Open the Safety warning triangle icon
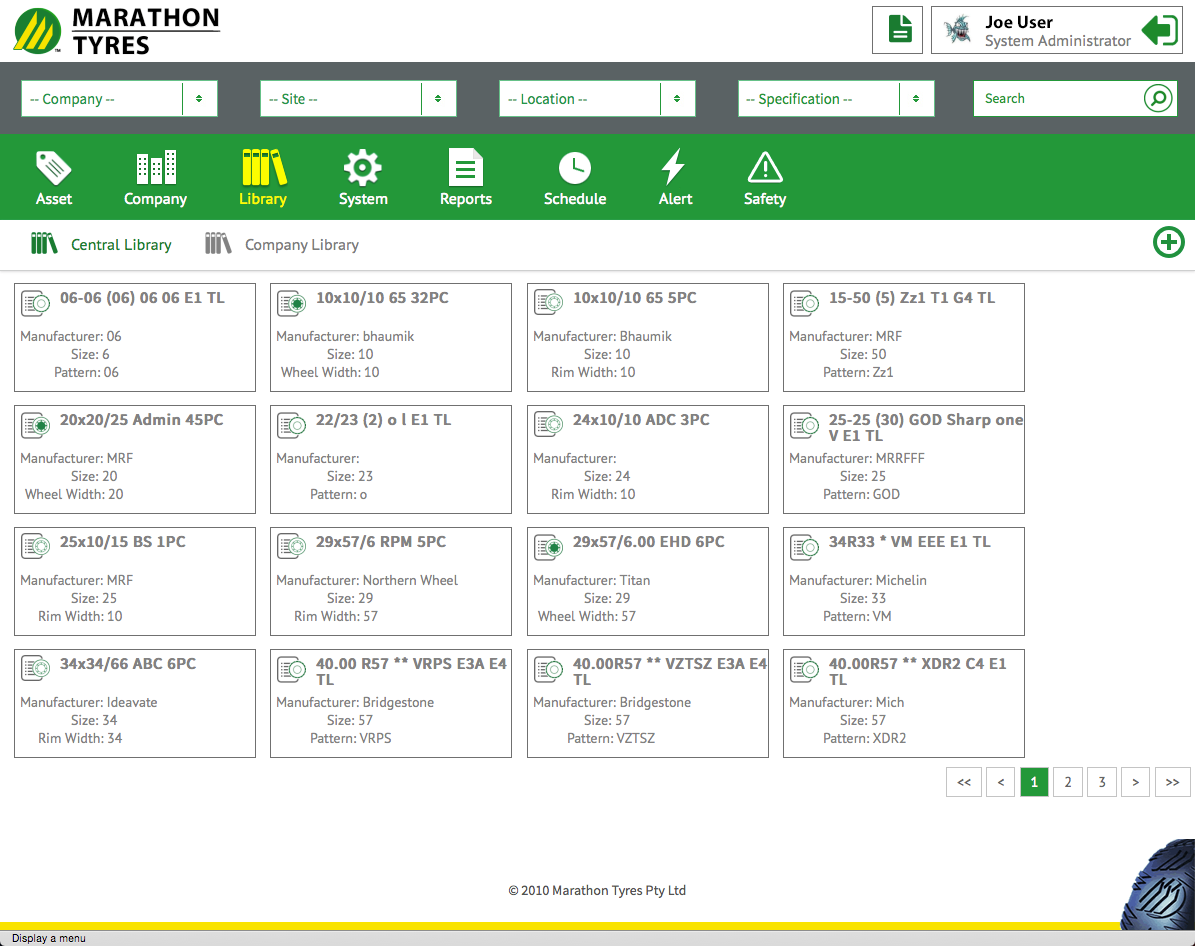Viewport: 1195px width, 946px height. [764, 168]
